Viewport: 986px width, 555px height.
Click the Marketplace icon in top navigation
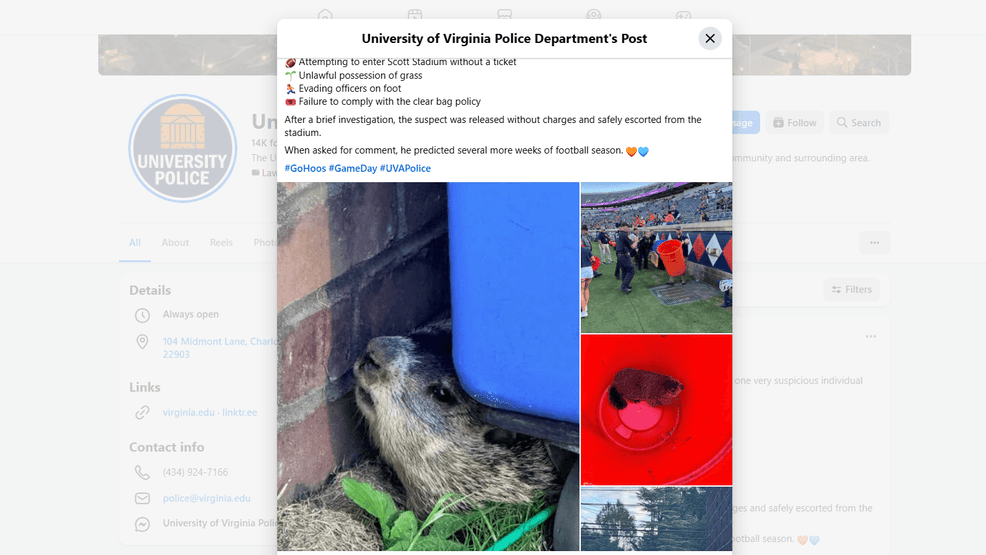(504, 15)
